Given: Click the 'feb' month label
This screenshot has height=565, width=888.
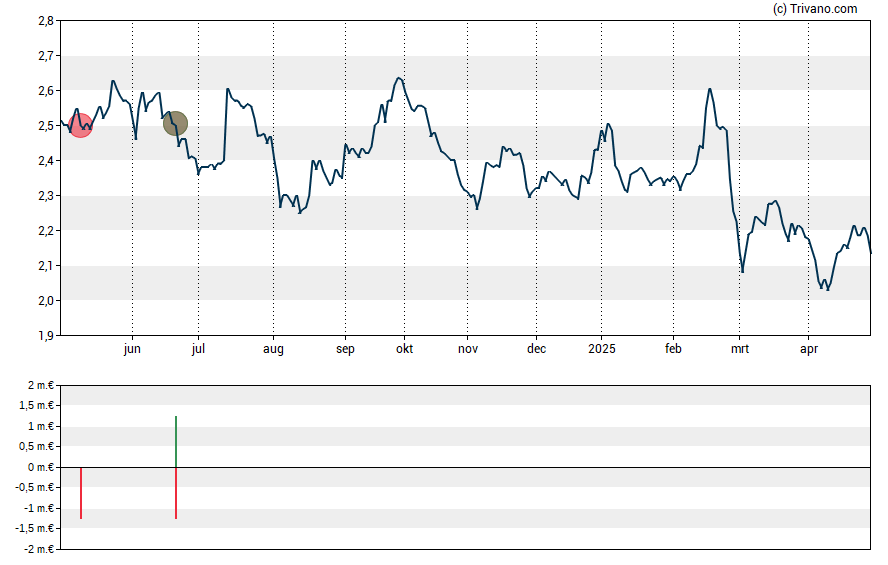Looking at the screenshot, I should tap(673, 349).
